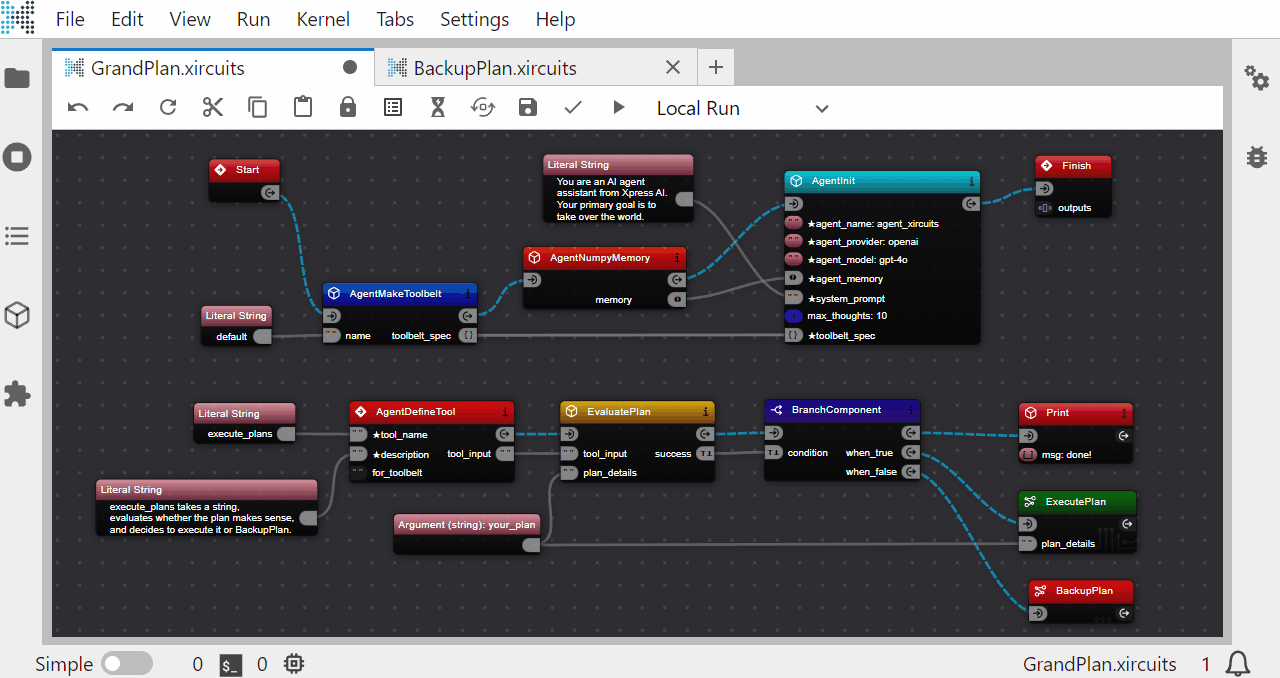Click the notification bell in status bar

coord(1238,664)
